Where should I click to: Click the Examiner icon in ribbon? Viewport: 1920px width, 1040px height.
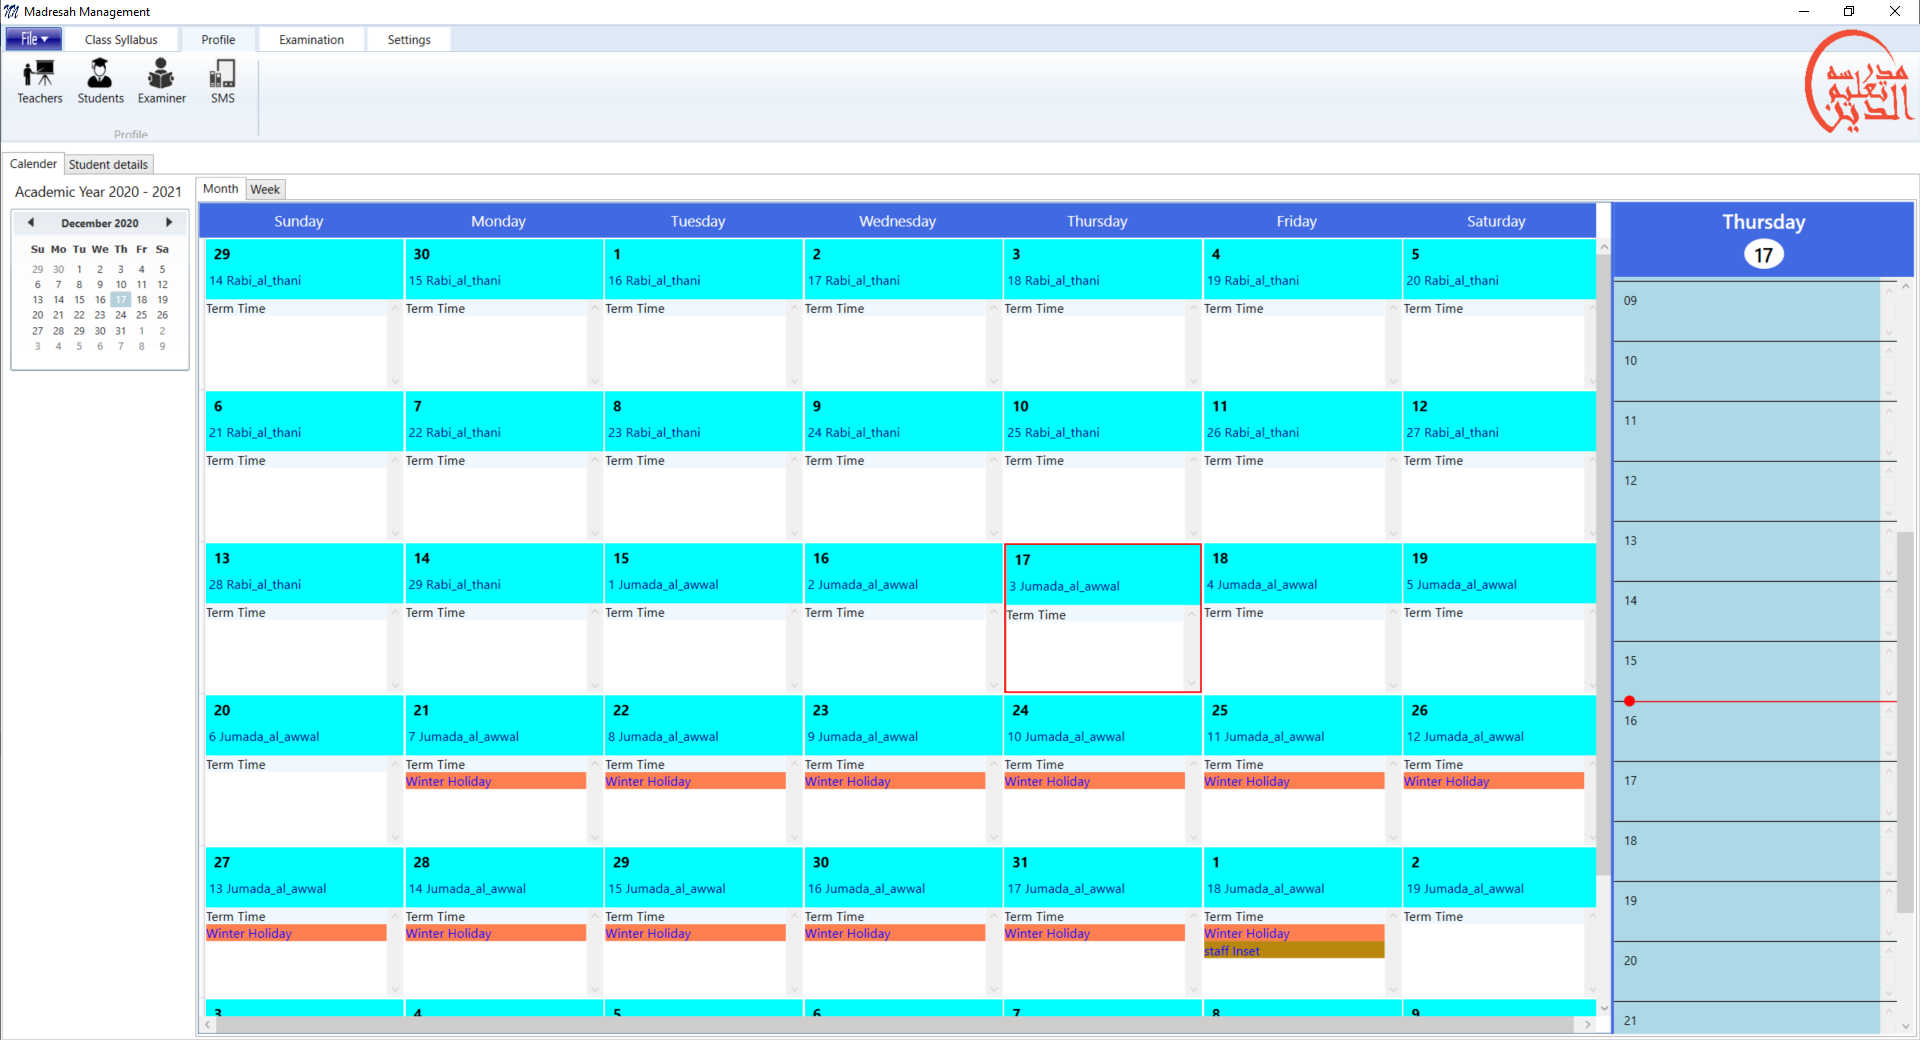(161, 81)
